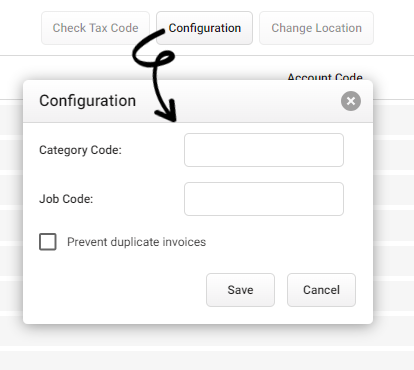Click the Prevent duplicate invoices label text
Image resolution: width=414 pixels, height=370 pixels.
click(136, 242)
